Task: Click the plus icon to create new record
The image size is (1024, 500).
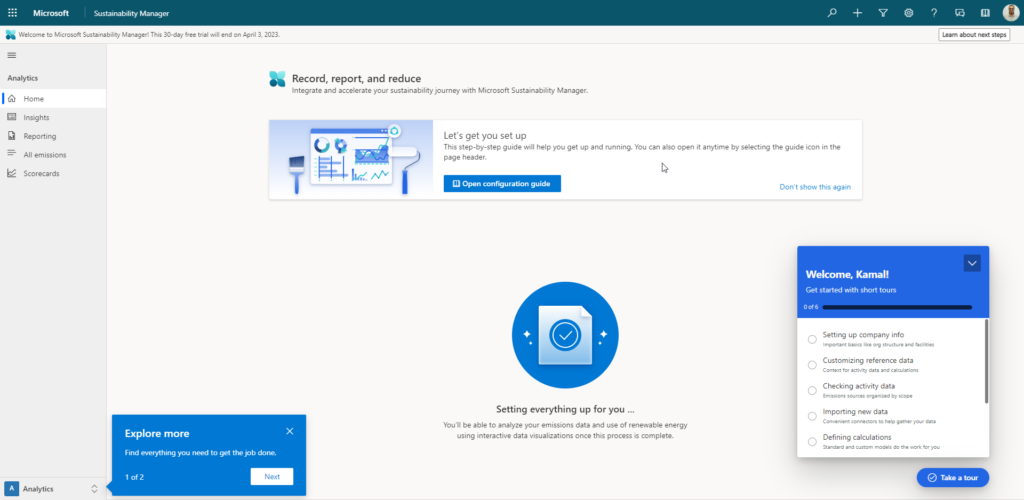Action: [857, 12]
